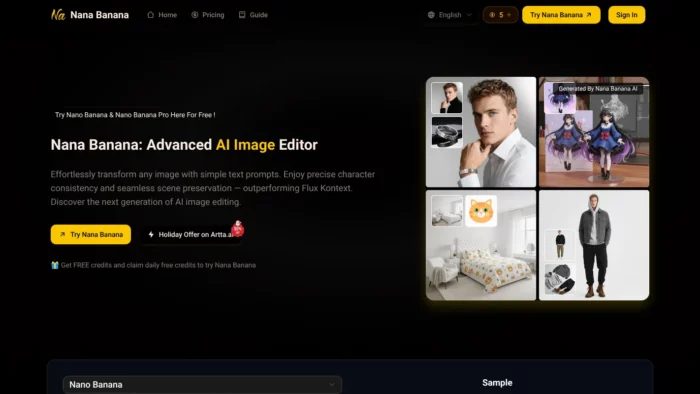Image resolution: width=700 pixels, height=394 pixels.
Task: Click the gift icon near FREE credits
Action: pyautogui.click(x=54, y=265)
